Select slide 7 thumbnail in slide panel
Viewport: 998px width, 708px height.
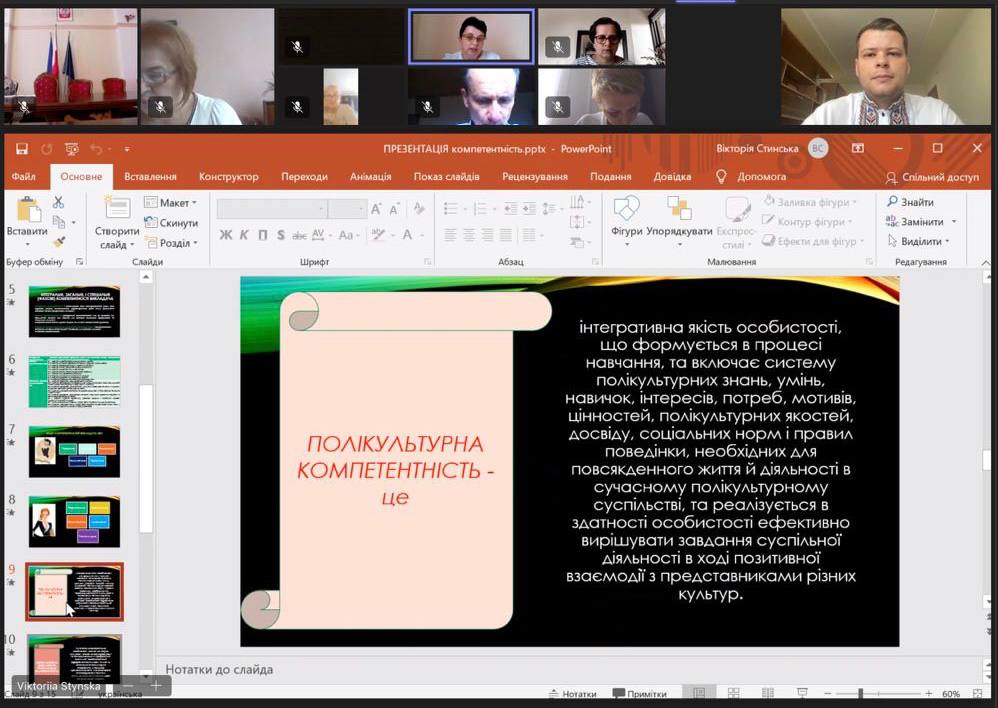coord(74,451)
